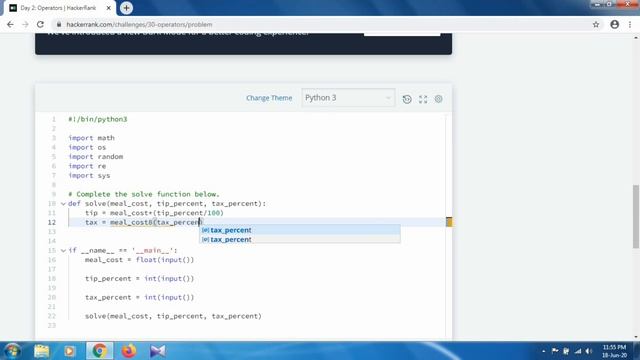
Task: Open the Windows Start menu
Action: (12, 351)
